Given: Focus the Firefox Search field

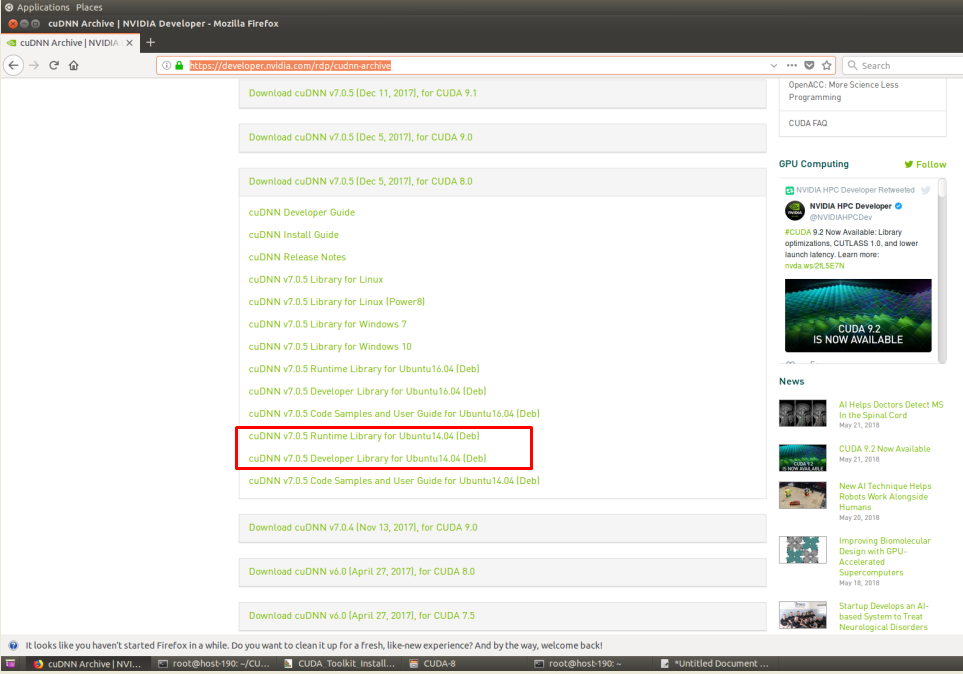Looking at the screenshot, I should pyautogui.click(x=903, y=65).
